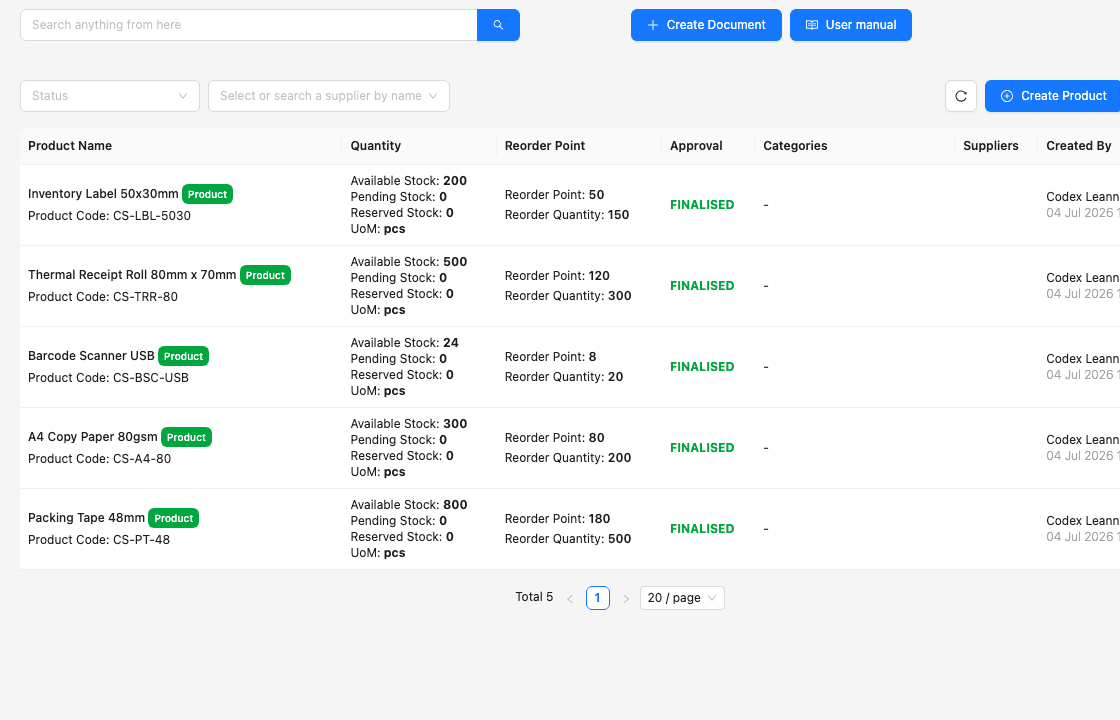This screenshot has height=720, width=1120.
Task: Click Product Code: CS-A4-80 text
Action: coord(99,459)
